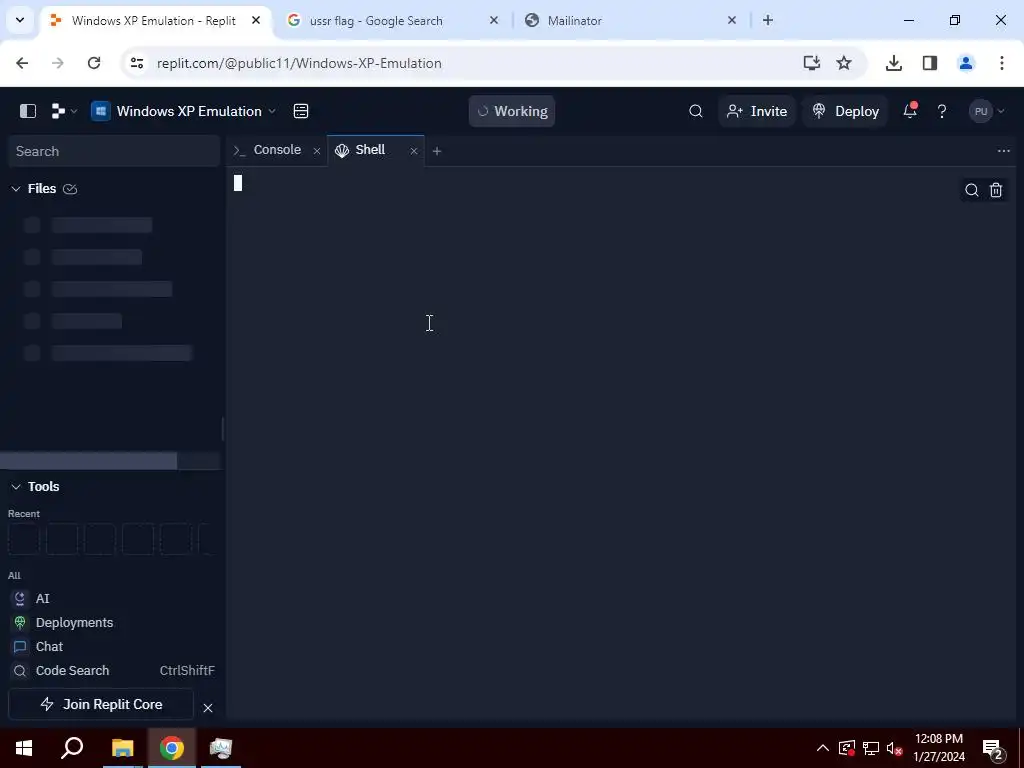Open the notifications bell

coord(910,110)
